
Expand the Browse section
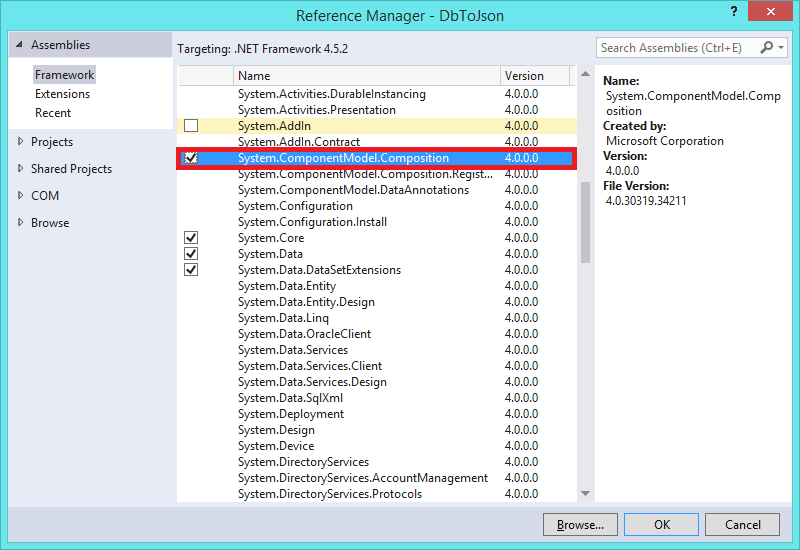(20, 223)
